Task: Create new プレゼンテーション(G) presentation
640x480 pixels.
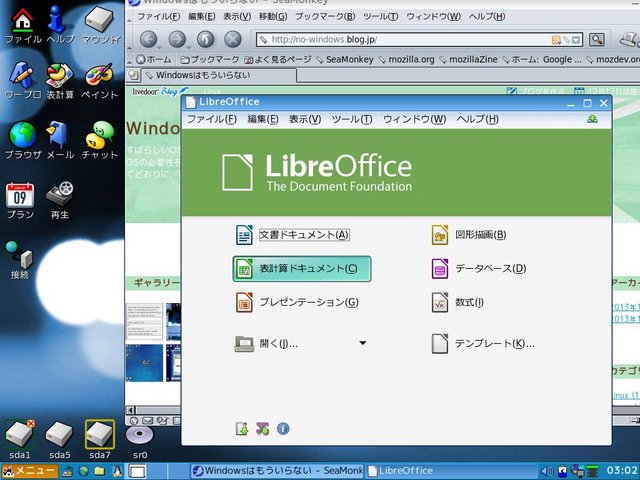Action: click(x=297, y=302)
